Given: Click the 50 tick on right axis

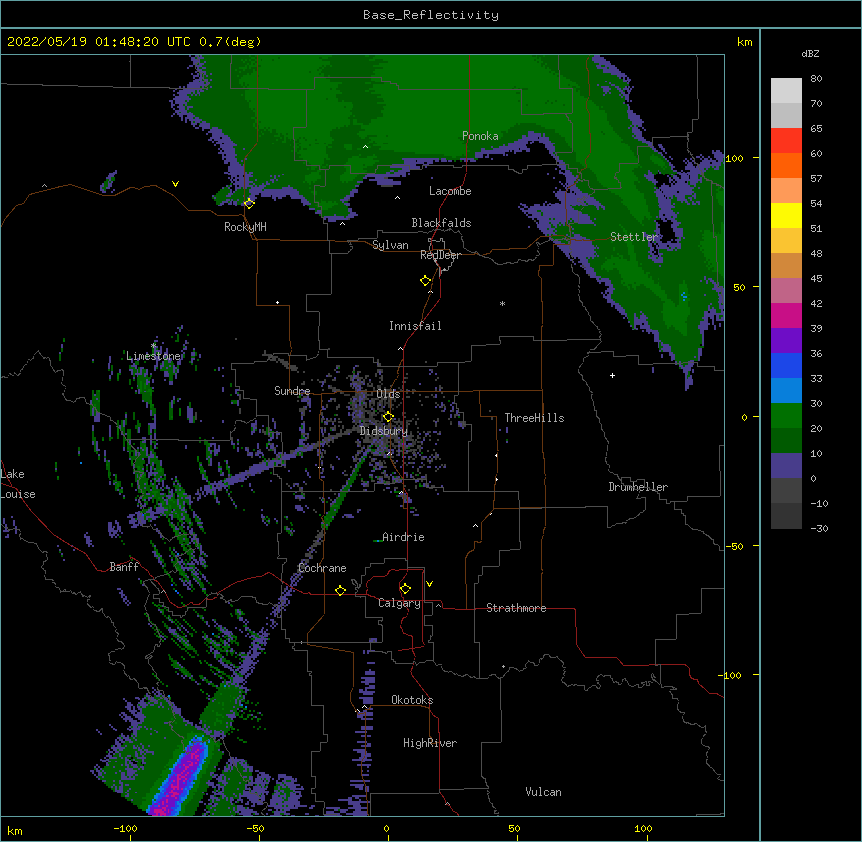Looking at the screenshot, I should pyautogui.click(x=739, y=287).
